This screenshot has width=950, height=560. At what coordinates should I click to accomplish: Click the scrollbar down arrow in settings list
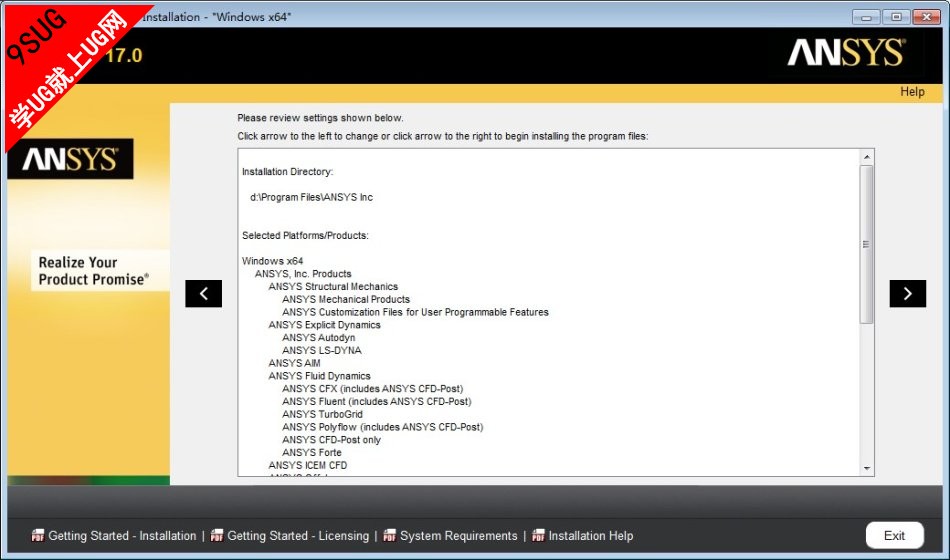coord(866,468)
